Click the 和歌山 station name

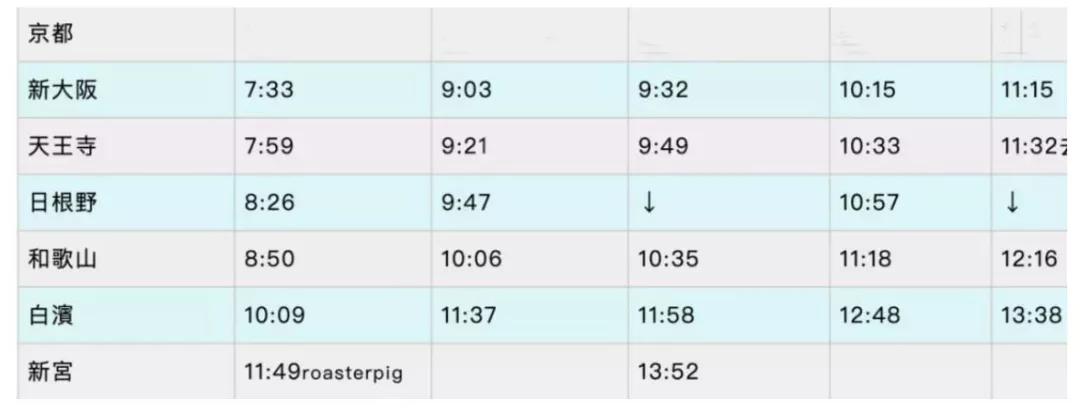tap(63, 259)
